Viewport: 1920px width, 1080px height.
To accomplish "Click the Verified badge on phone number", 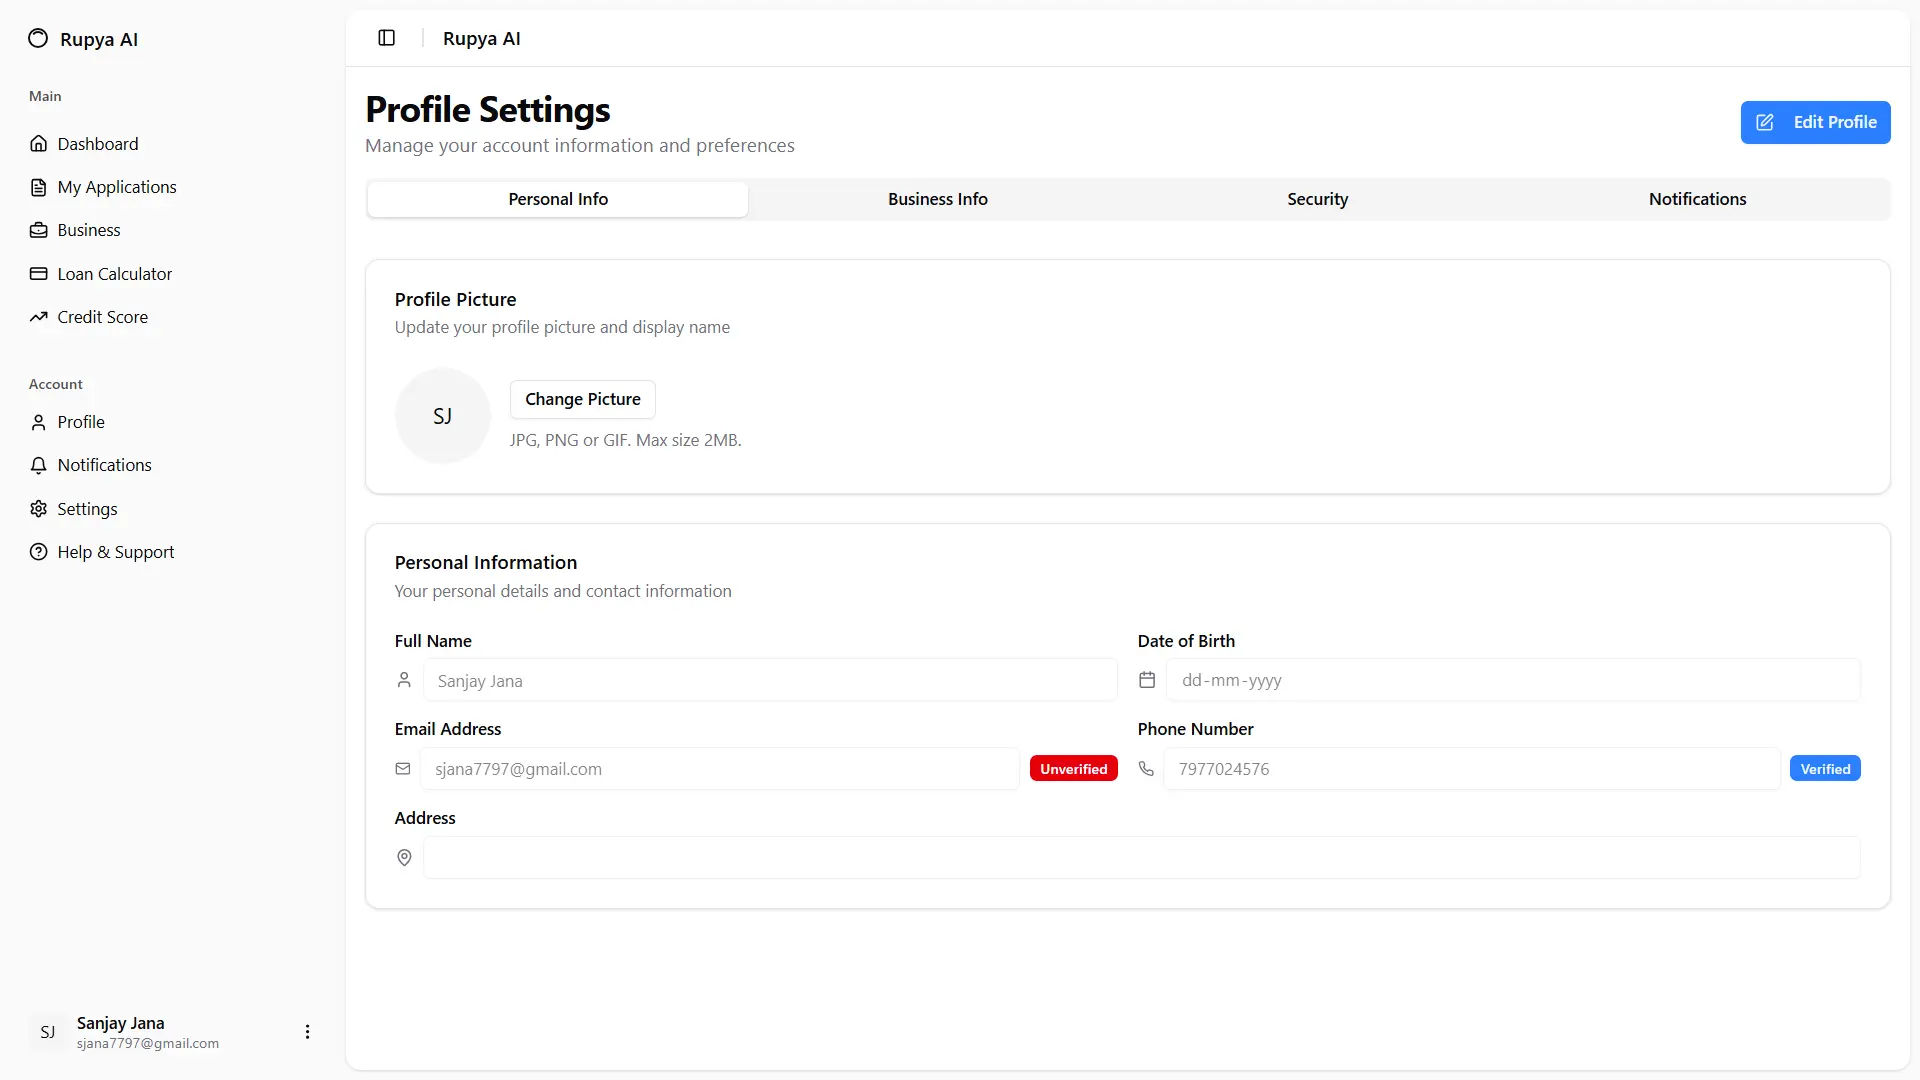I will 1825,768.
